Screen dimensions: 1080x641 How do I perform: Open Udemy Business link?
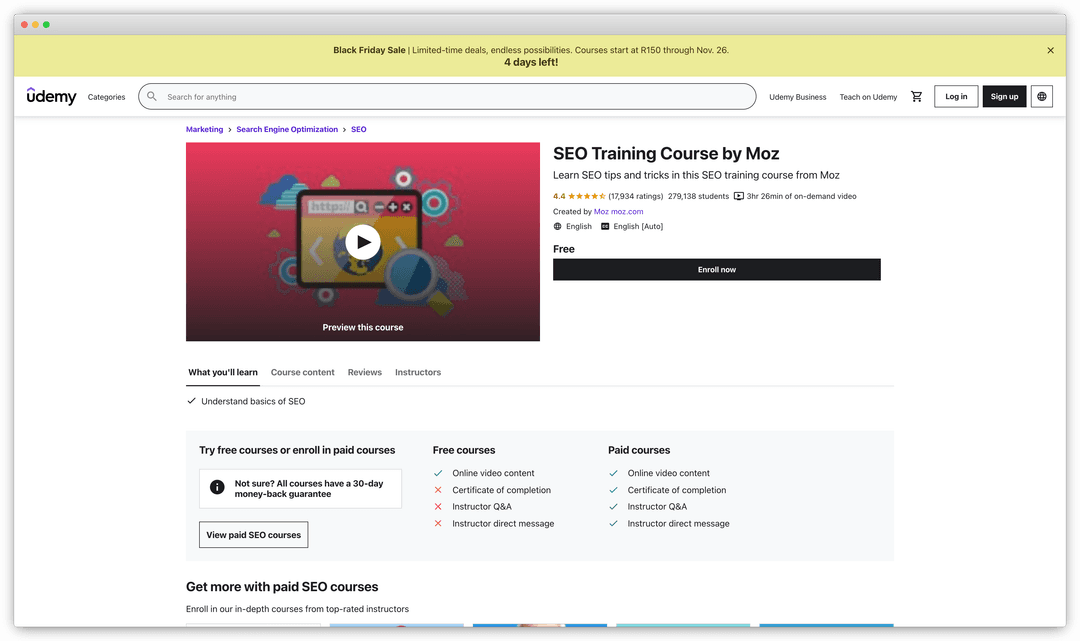[x=798, y=97]
